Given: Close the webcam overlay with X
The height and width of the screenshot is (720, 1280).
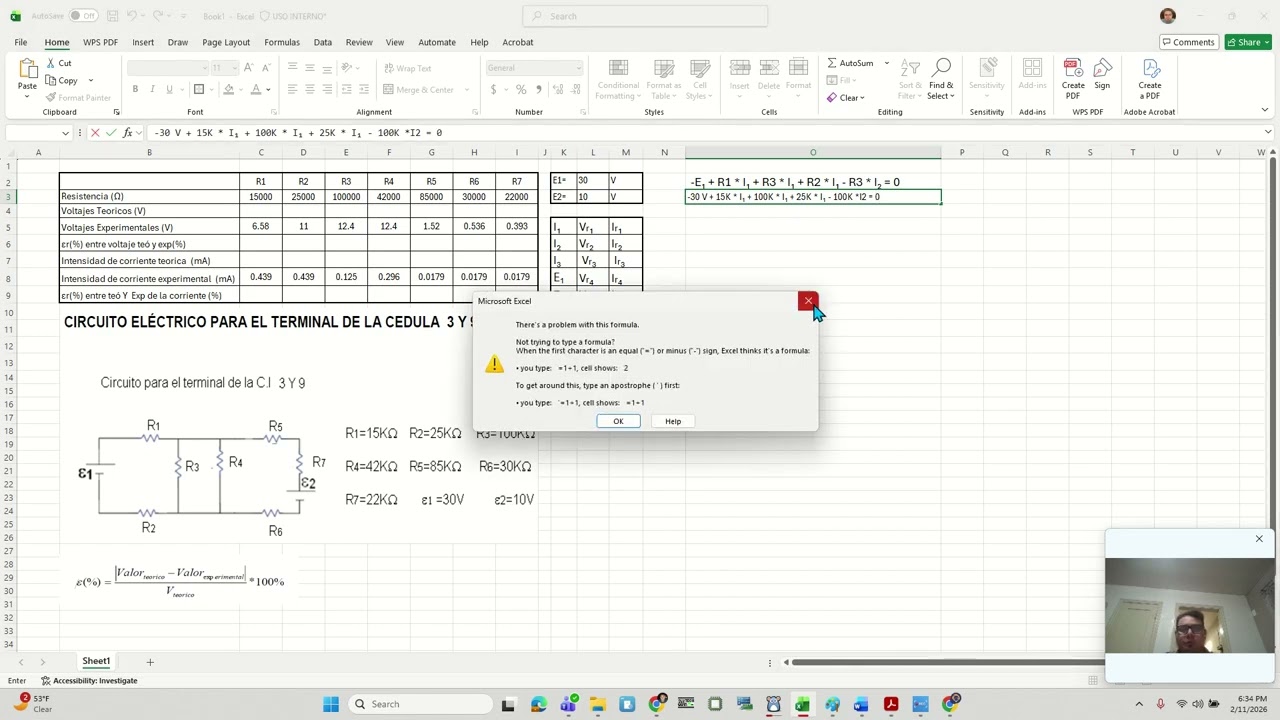Looking at the screenshot, I should [1259, 539].
